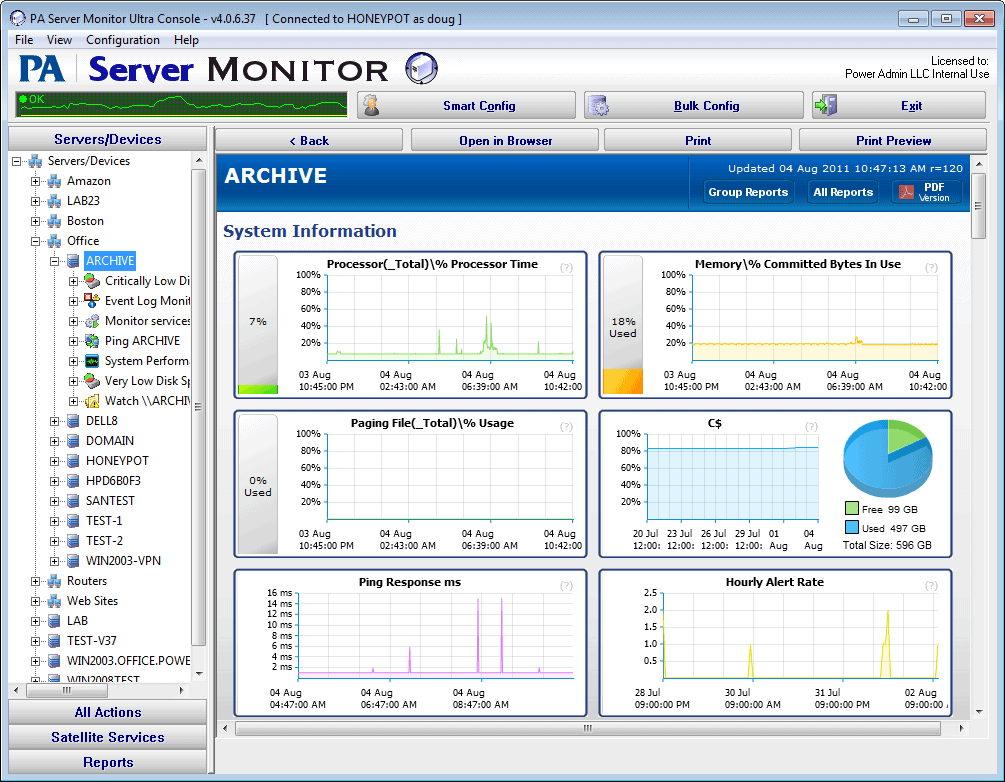This screenshot has width=1005, height=782.
Task: Click the report vertical scrollbar thumb
Action: [x=979, y=206]
